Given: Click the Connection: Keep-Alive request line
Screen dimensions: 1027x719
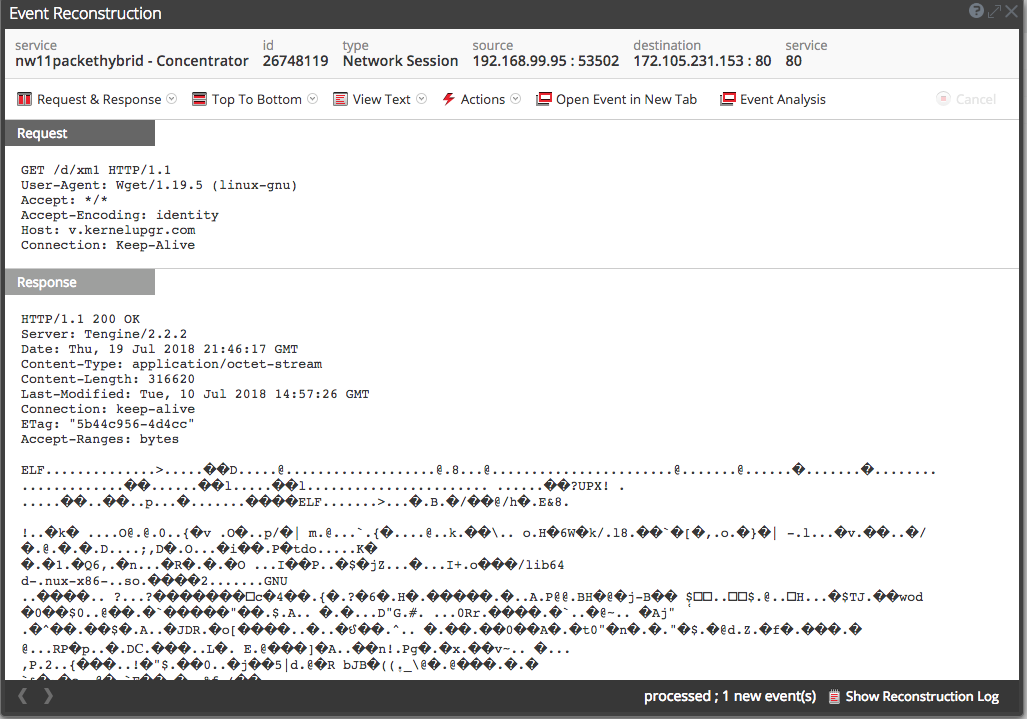Looking at the screenshot, I should (108, 246).
